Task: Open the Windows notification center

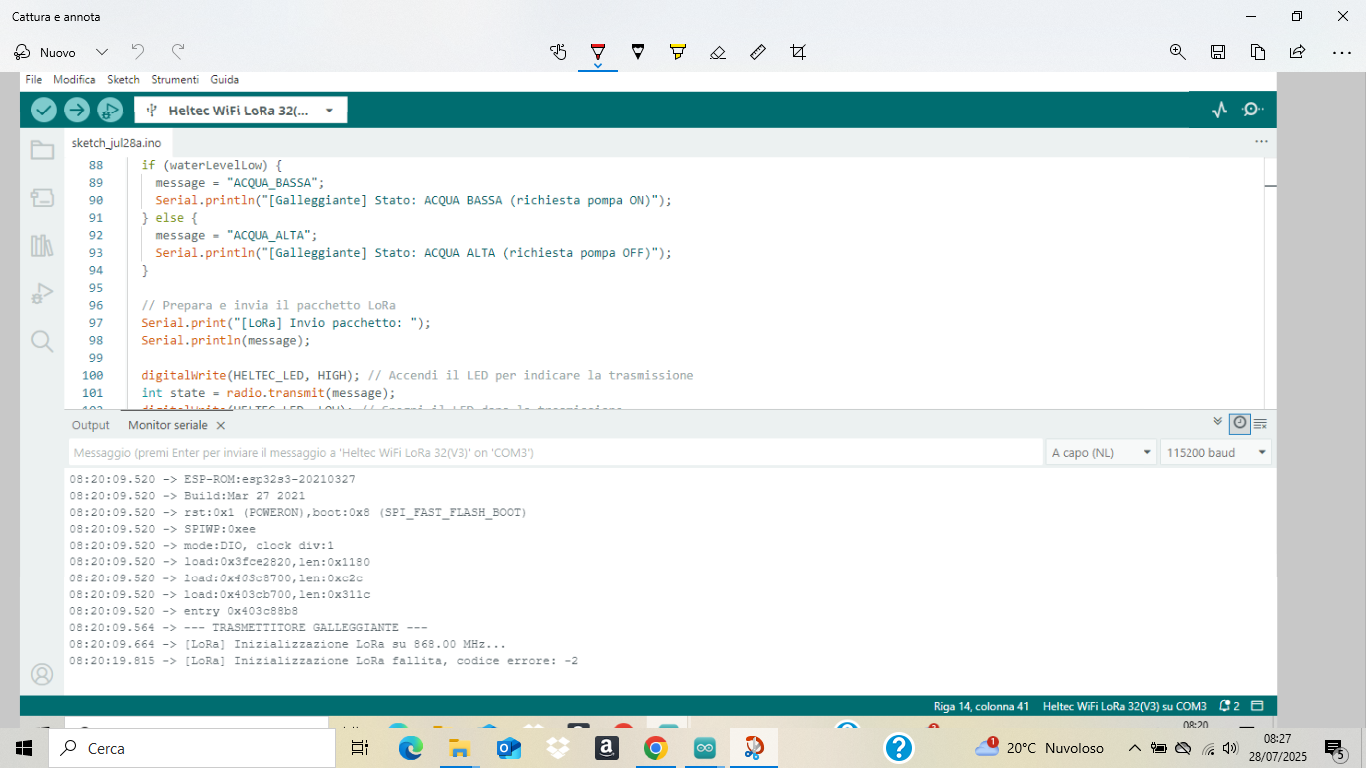Action: (1335, 748)
